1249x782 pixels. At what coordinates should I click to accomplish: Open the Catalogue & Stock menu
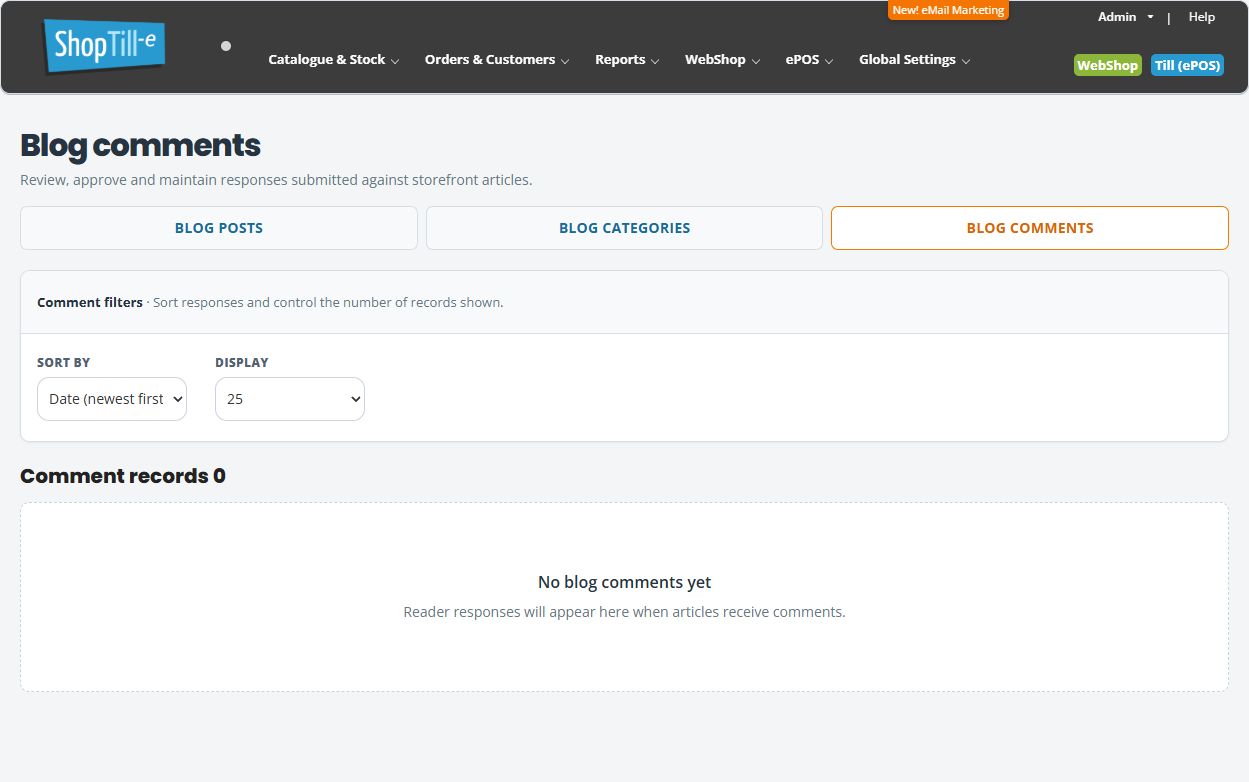[x=334, y=60]
